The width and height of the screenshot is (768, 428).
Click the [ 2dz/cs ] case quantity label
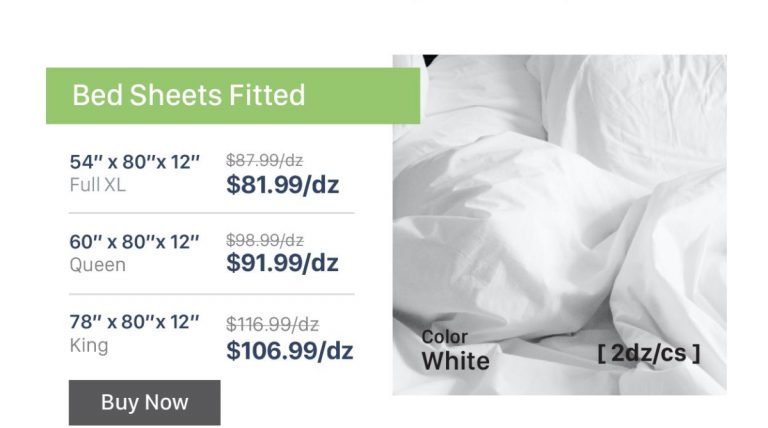click(x=648, y=353)
